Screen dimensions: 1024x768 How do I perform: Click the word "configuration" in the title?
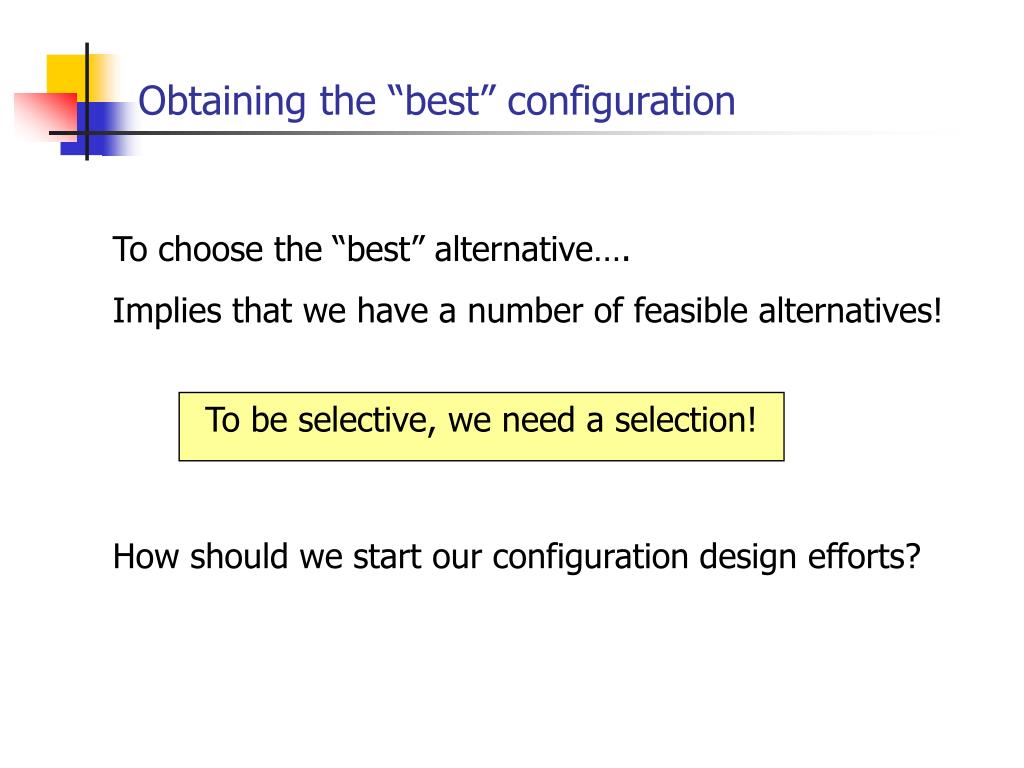point(621,101)
